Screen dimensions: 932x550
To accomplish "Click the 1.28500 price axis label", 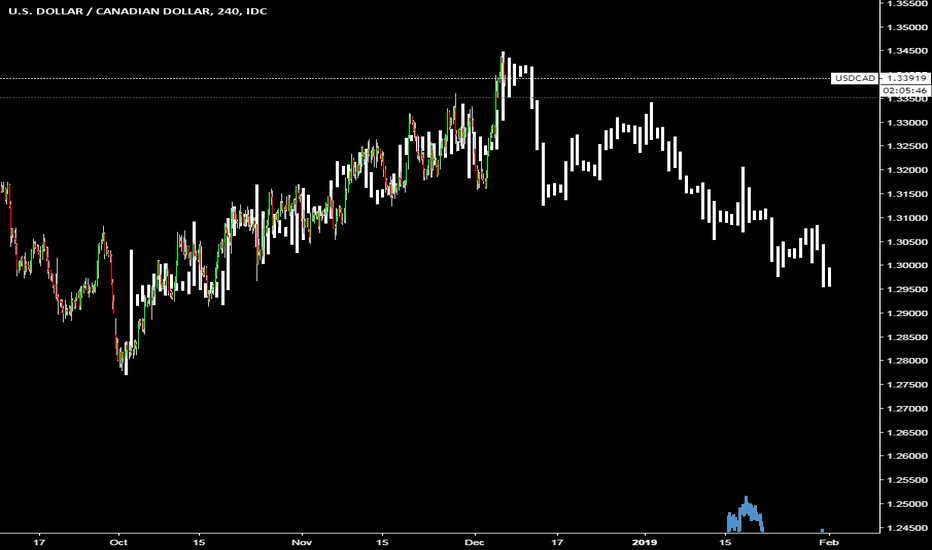I will (x=907, y=337).
